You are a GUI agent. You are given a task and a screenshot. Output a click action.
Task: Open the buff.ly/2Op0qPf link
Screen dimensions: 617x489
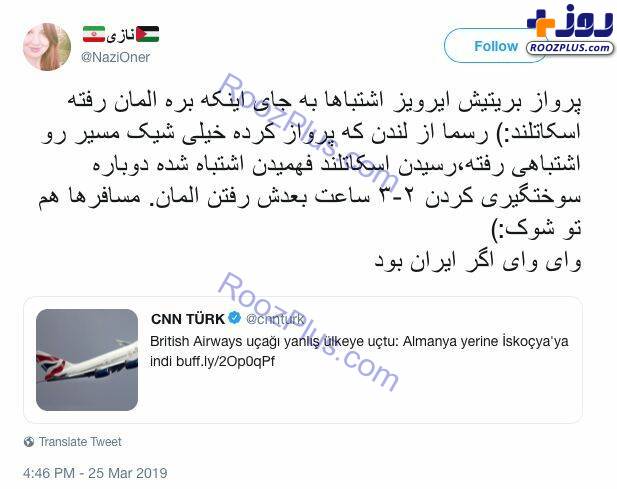pyautogui.click(x=225, y=361)
